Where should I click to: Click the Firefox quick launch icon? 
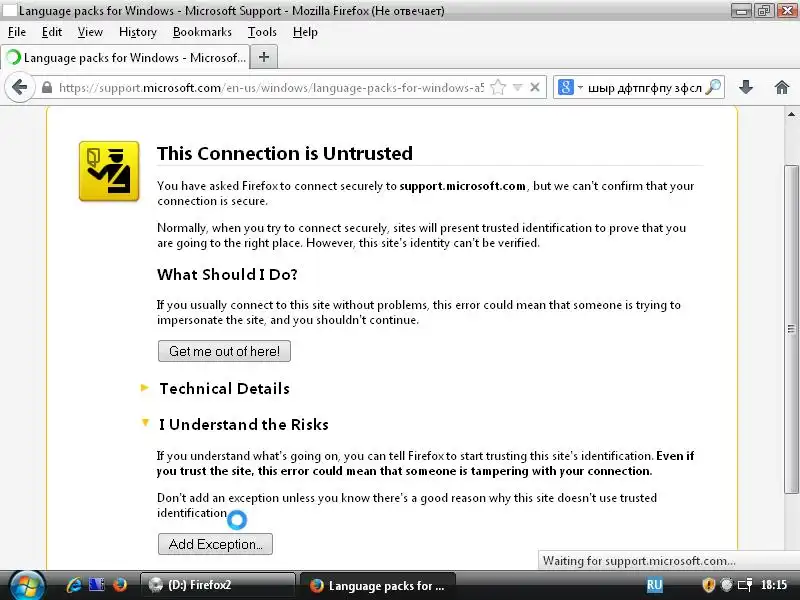tap(119, 585)
